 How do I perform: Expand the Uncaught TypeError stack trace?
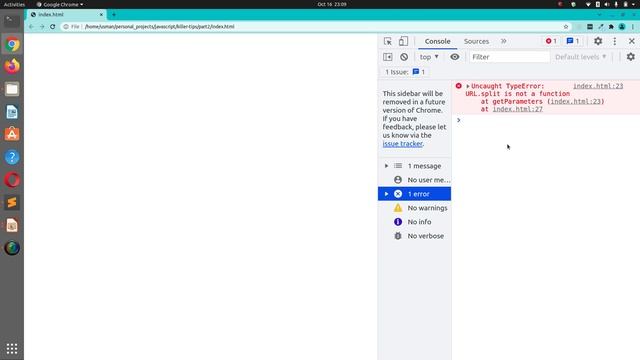pyautogui.click(x=468, y=86)
